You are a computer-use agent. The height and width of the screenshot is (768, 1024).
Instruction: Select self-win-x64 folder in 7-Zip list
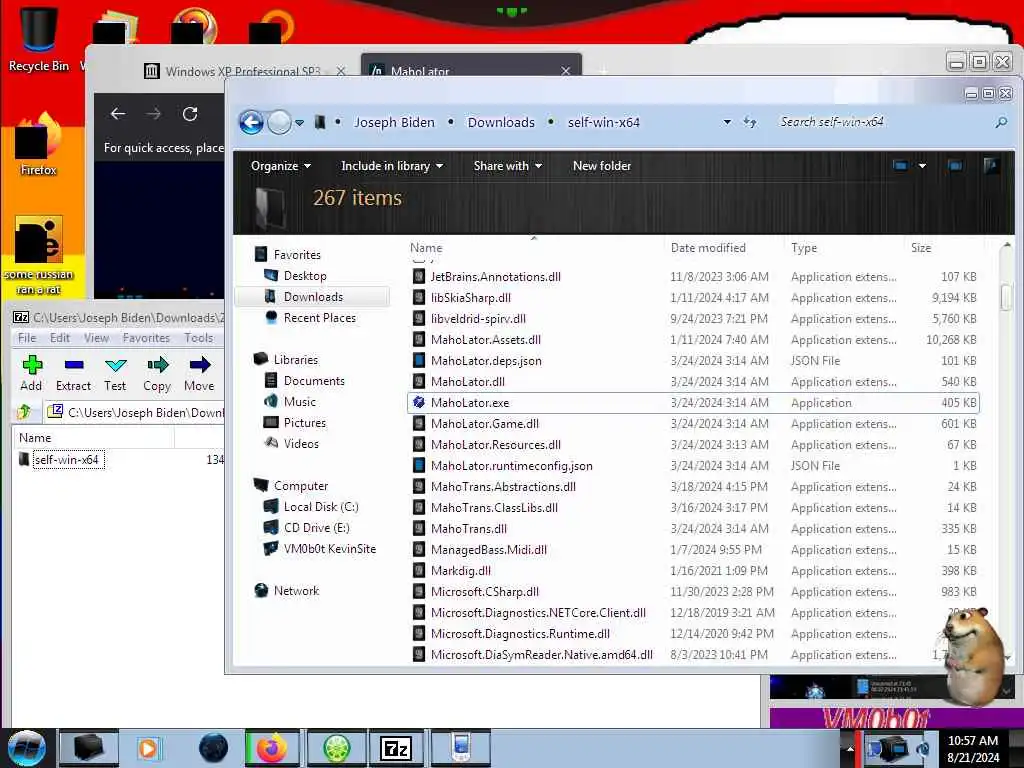(68, 459)
